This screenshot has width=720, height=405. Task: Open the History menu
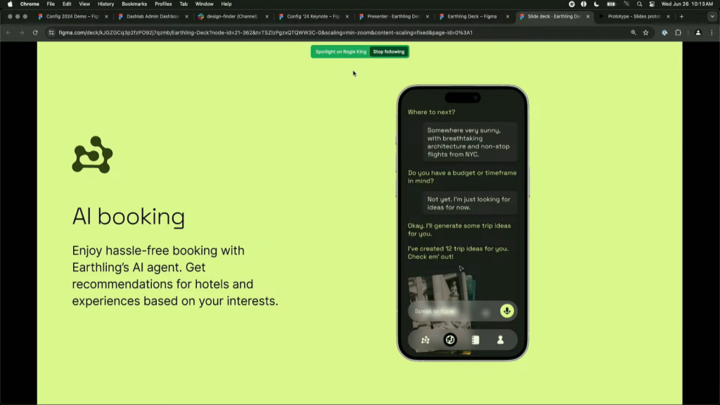coord(106,4)
